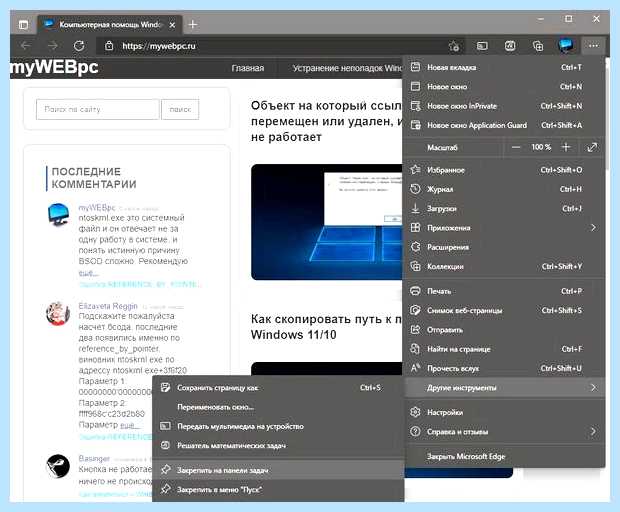Close the Компьютерная помощь tab
The height and width of the screenshot is (512, 620).
pos(172,25)
